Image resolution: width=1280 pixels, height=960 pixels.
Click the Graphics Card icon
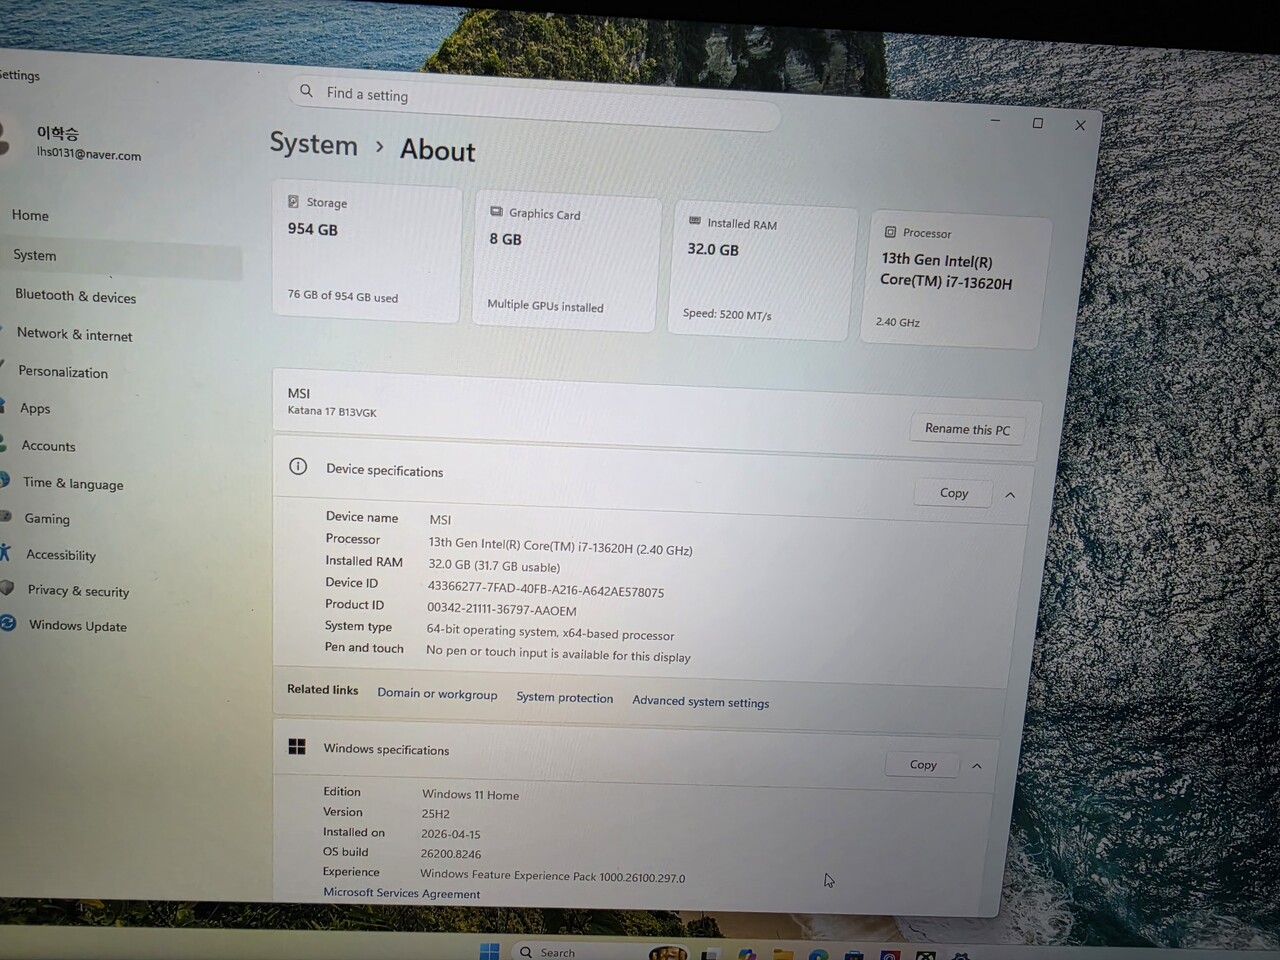click(496, 212)
